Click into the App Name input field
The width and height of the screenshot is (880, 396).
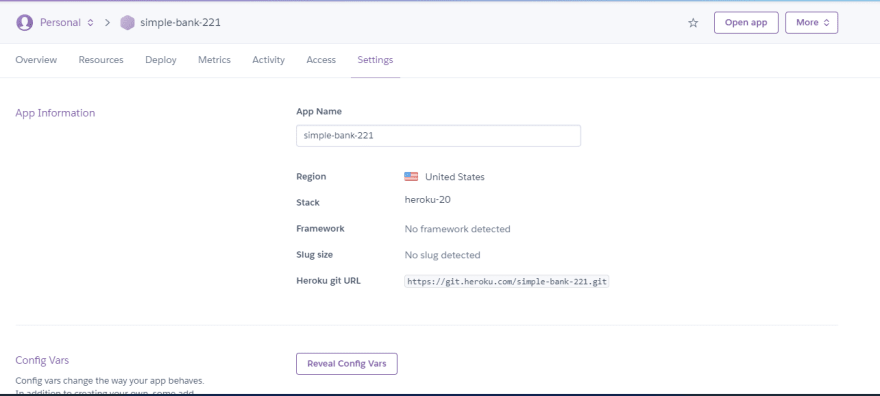pyautogui.click(x=438, y=136)
